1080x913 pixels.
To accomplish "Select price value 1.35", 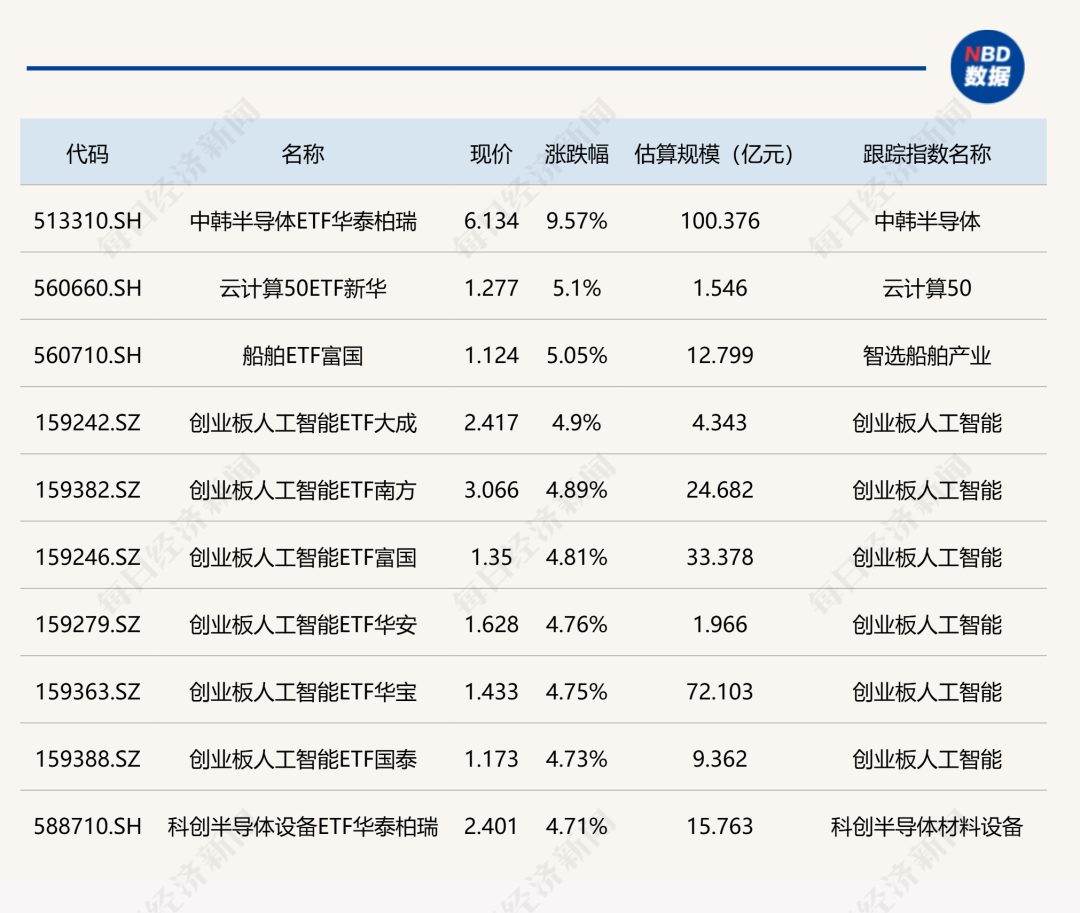I will (x=491, y=556).
